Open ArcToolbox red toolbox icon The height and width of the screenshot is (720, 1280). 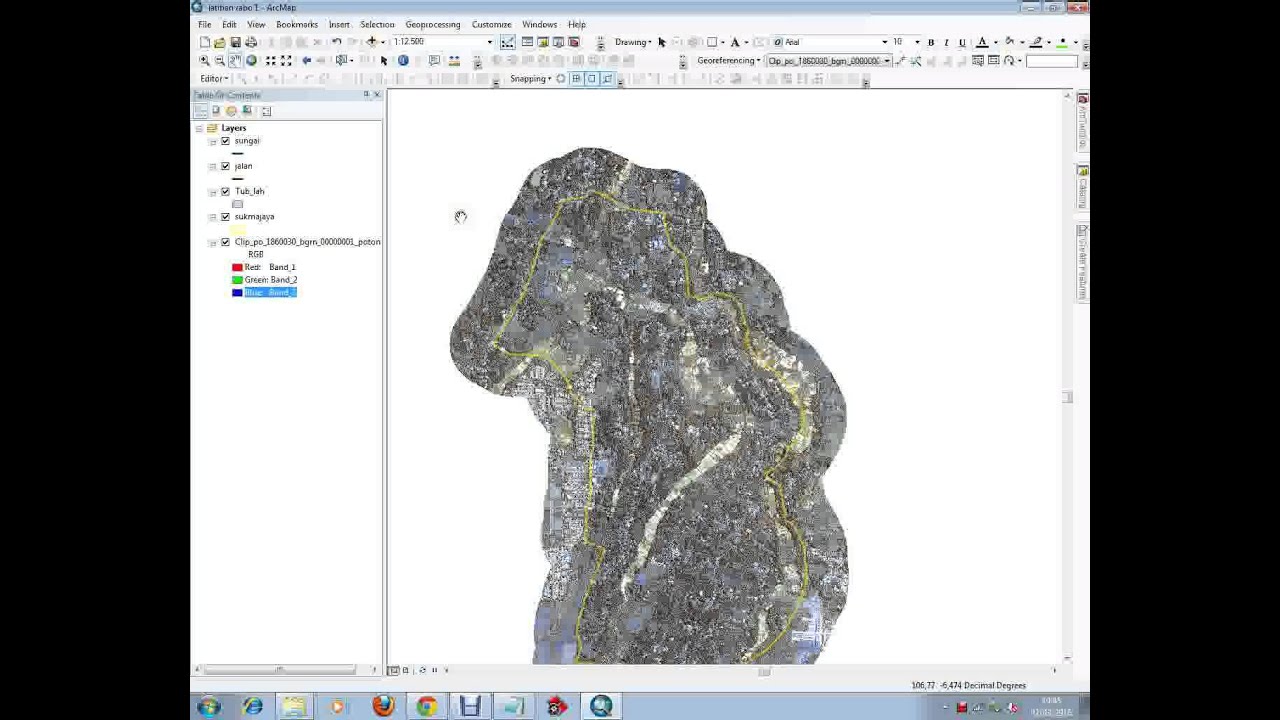[574, 42]
